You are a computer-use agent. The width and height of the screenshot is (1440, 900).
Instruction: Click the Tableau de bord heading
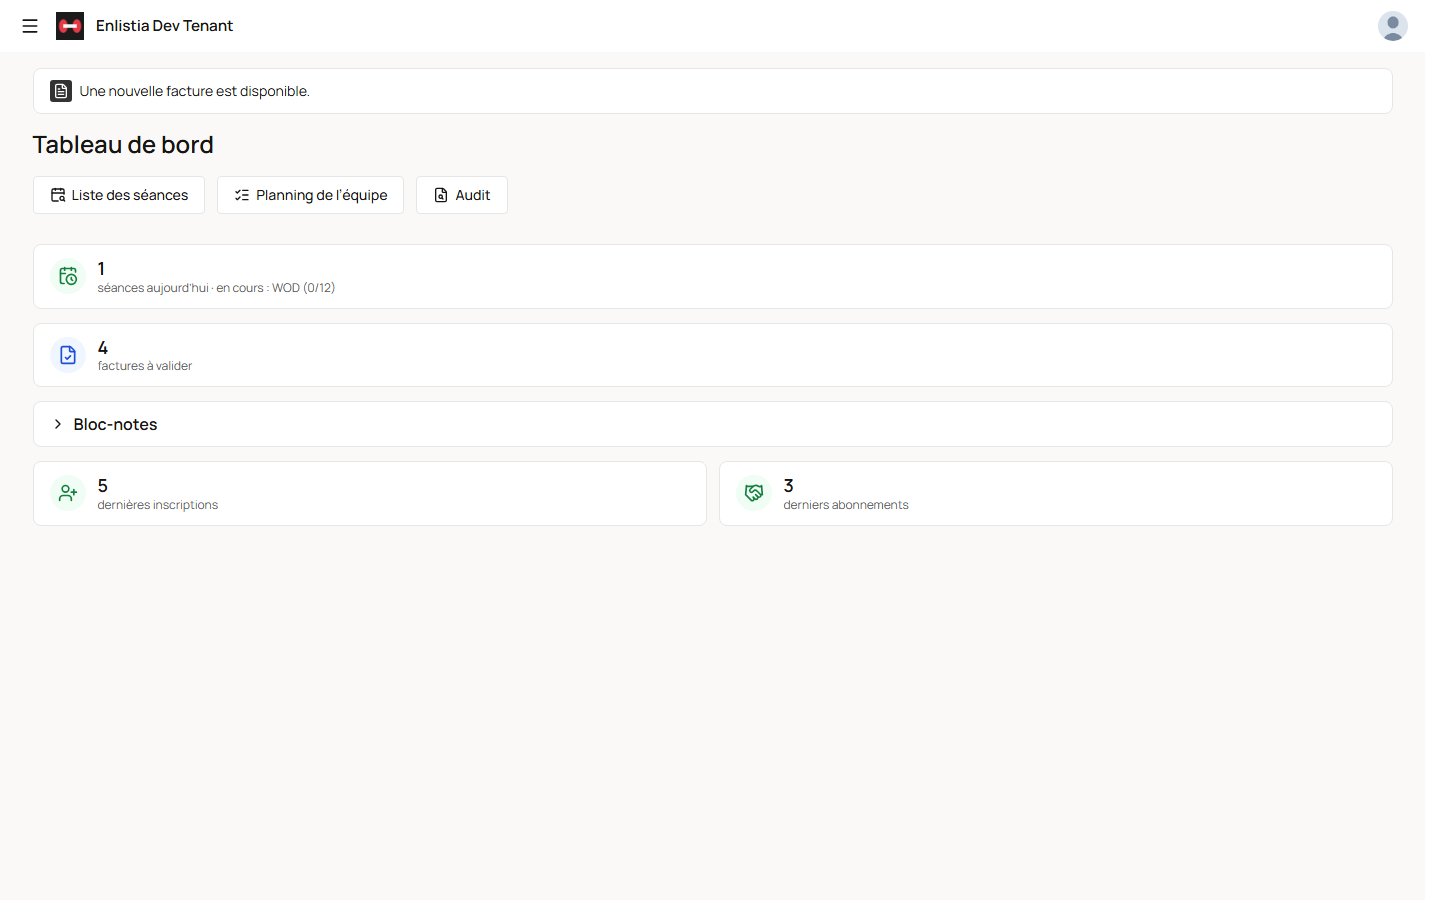(123, 145)
